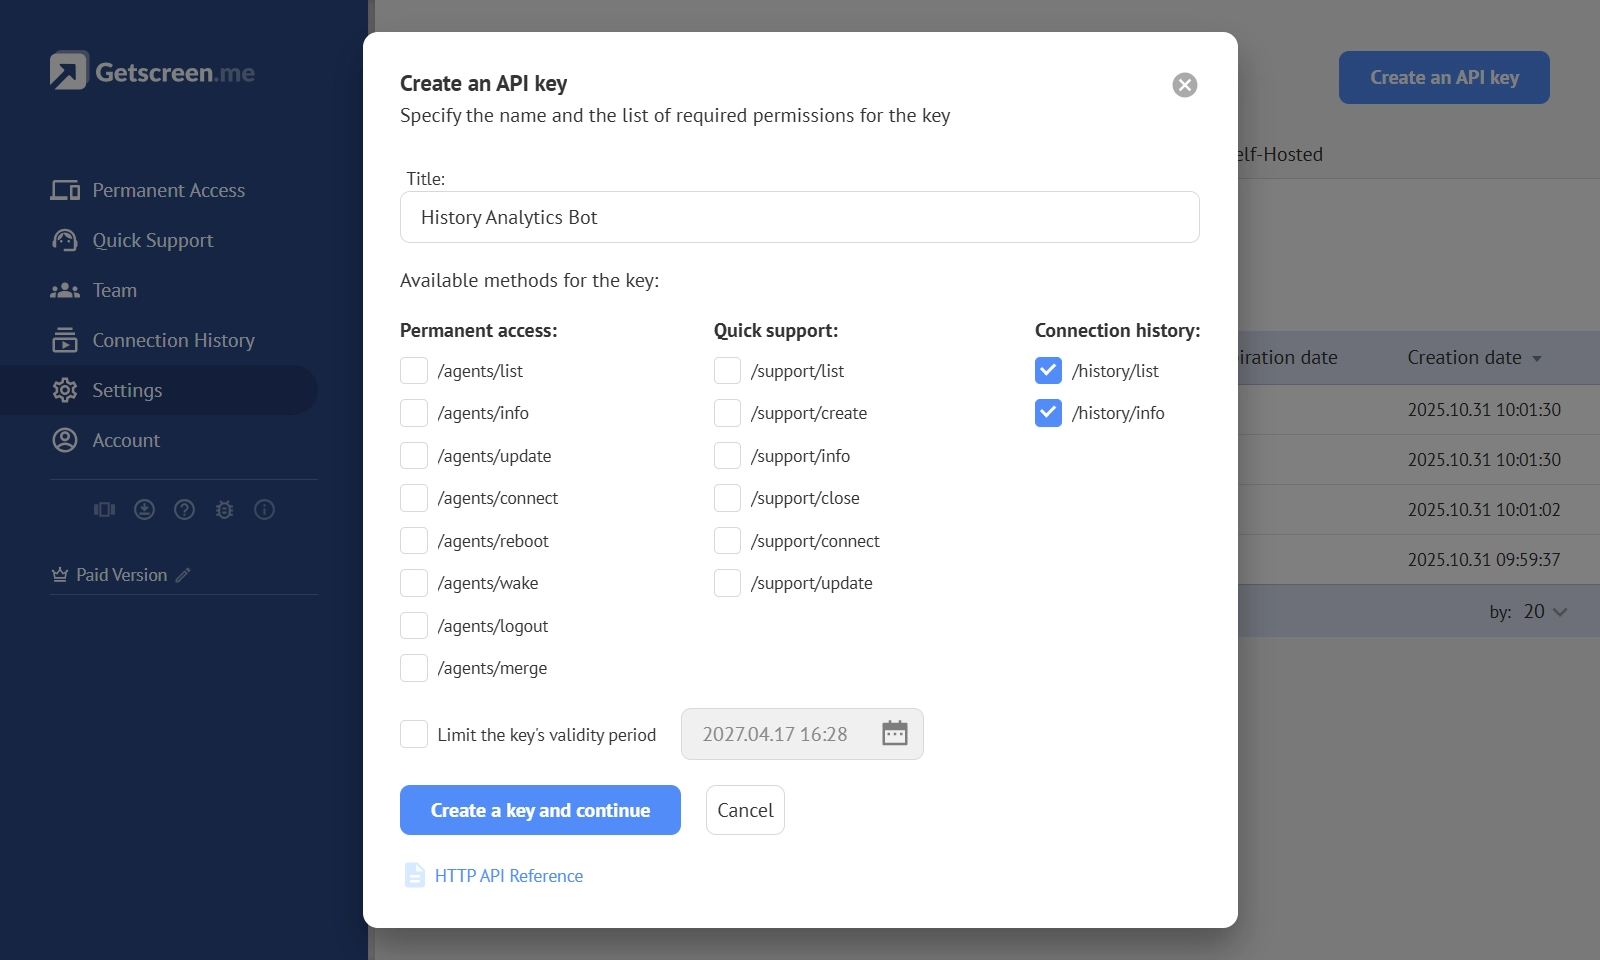Click Create a key and continue

click(540, 810)
